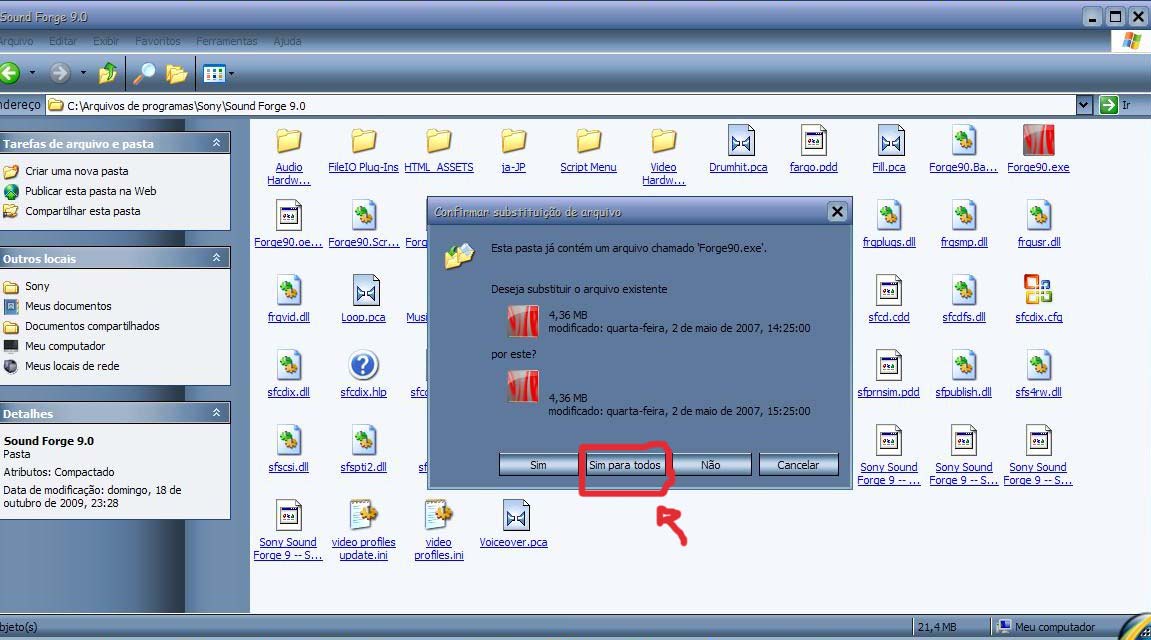Collapse the Detalhes panel
Screen dimensions: 1151x640
(x=217, y=412)
